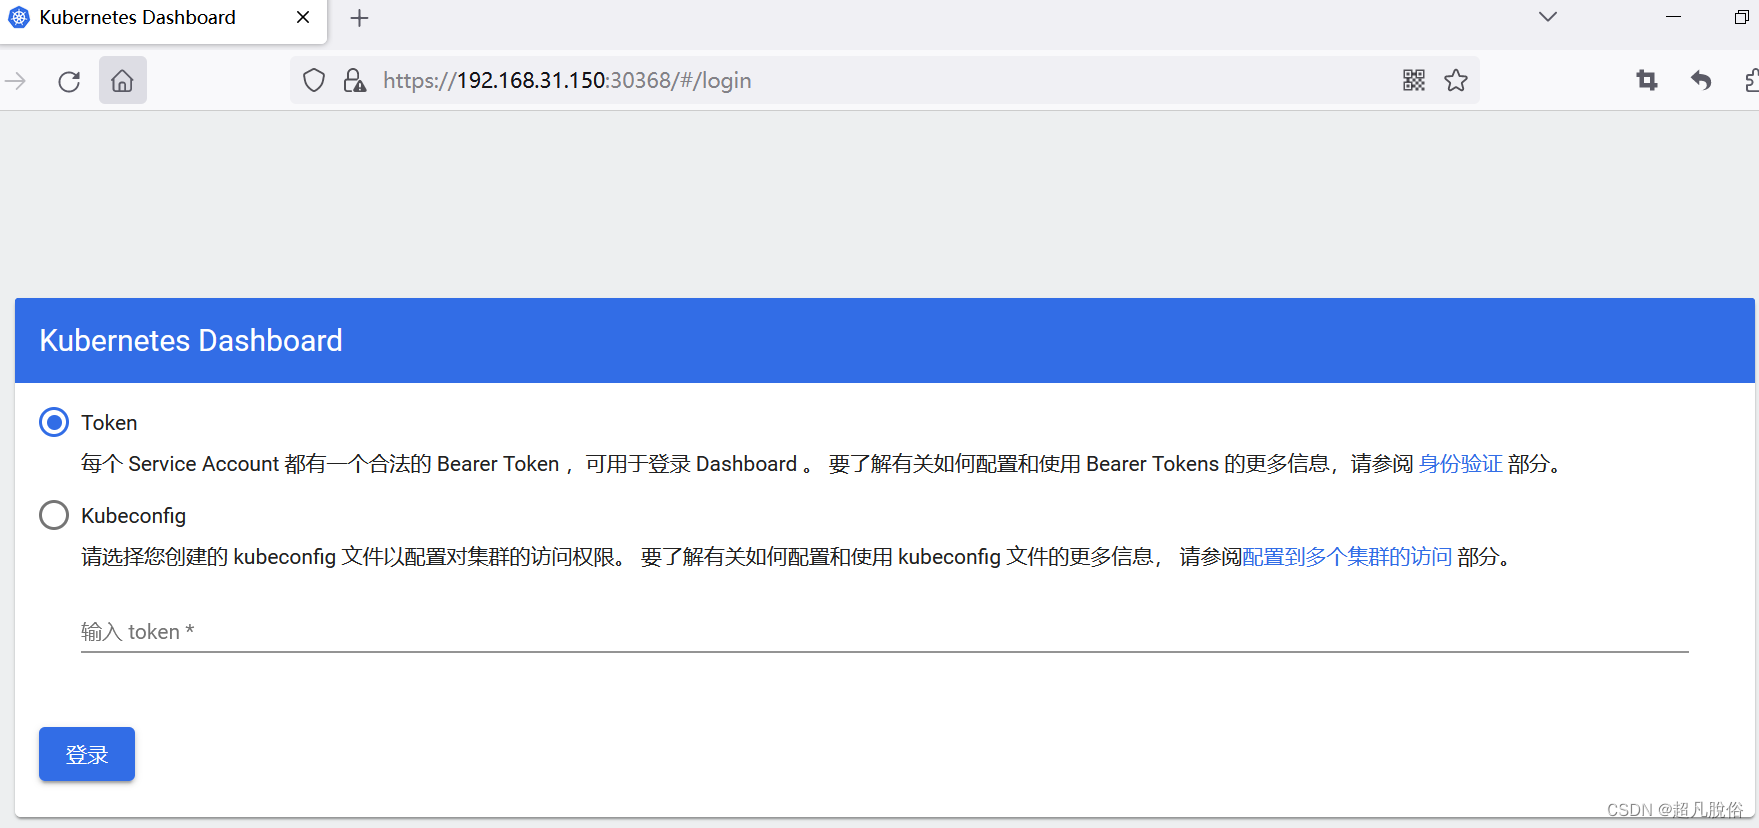Open the 身份验证 authentication link
Screen dimensions: 1759x828
pos(1460,464)
